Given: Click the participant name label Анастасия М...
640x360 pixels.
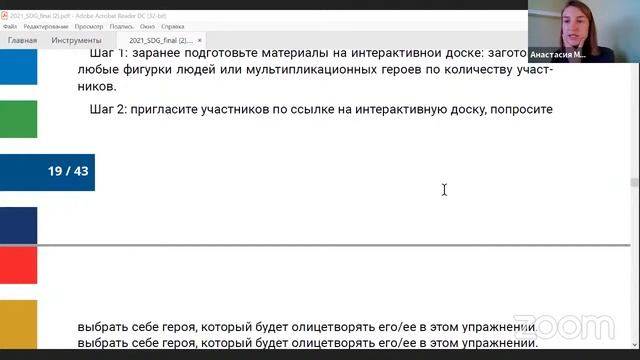Looking at the screenshot, I should point(557,55).
